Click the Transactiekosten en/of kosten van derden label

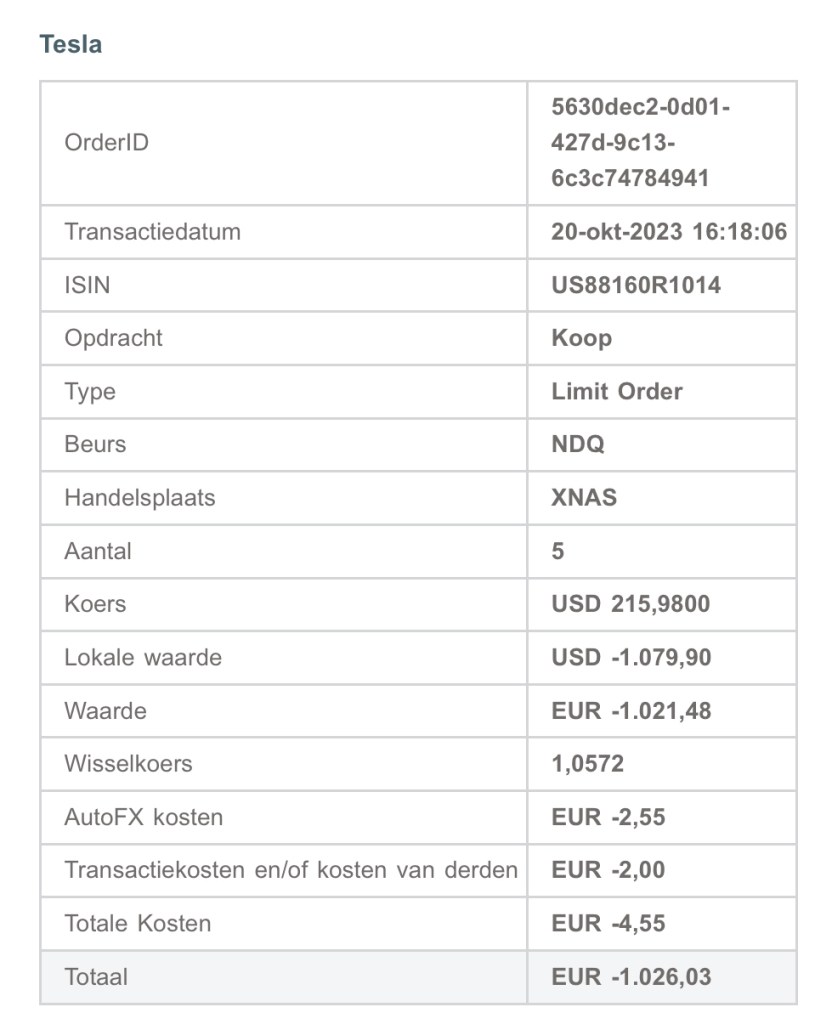click(x=291, y=870)
